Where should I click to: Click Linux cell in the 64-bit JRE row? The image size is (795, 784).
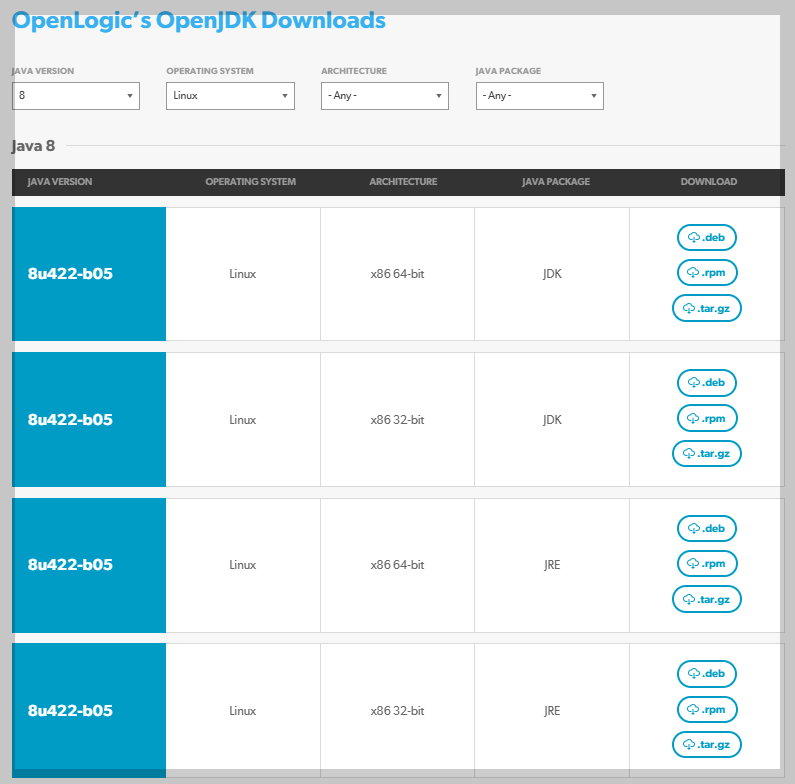243,565
